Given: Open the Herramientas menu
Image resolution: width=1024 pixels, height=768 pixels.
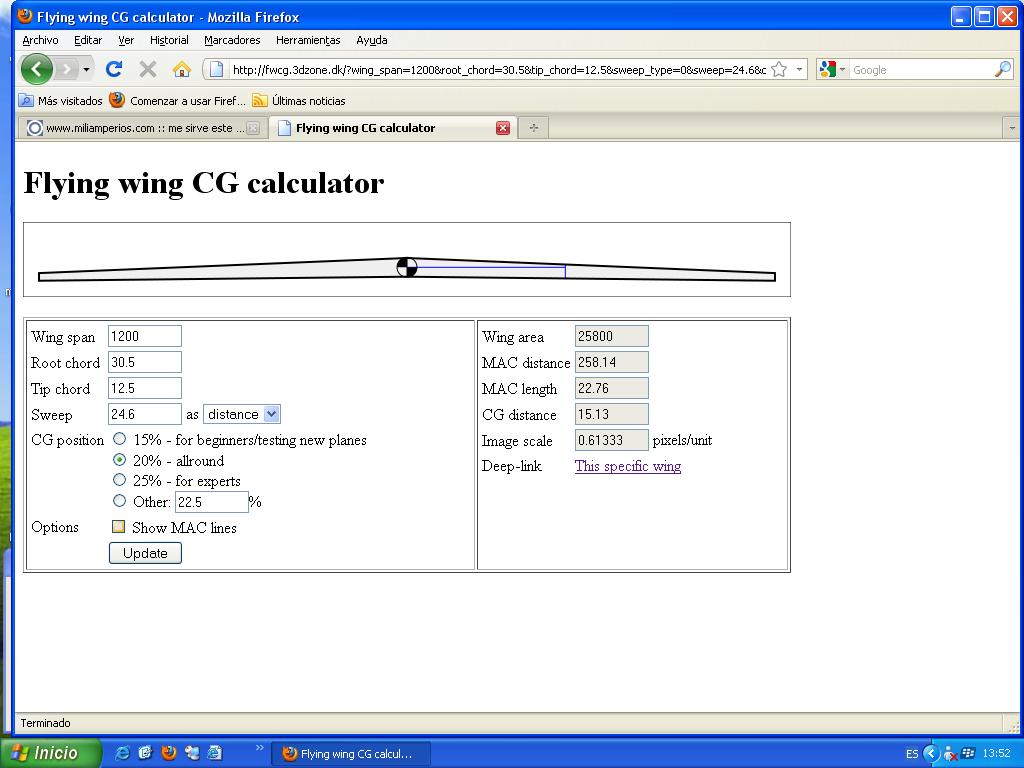Looking at the screenshot, I should pos(307,40).
